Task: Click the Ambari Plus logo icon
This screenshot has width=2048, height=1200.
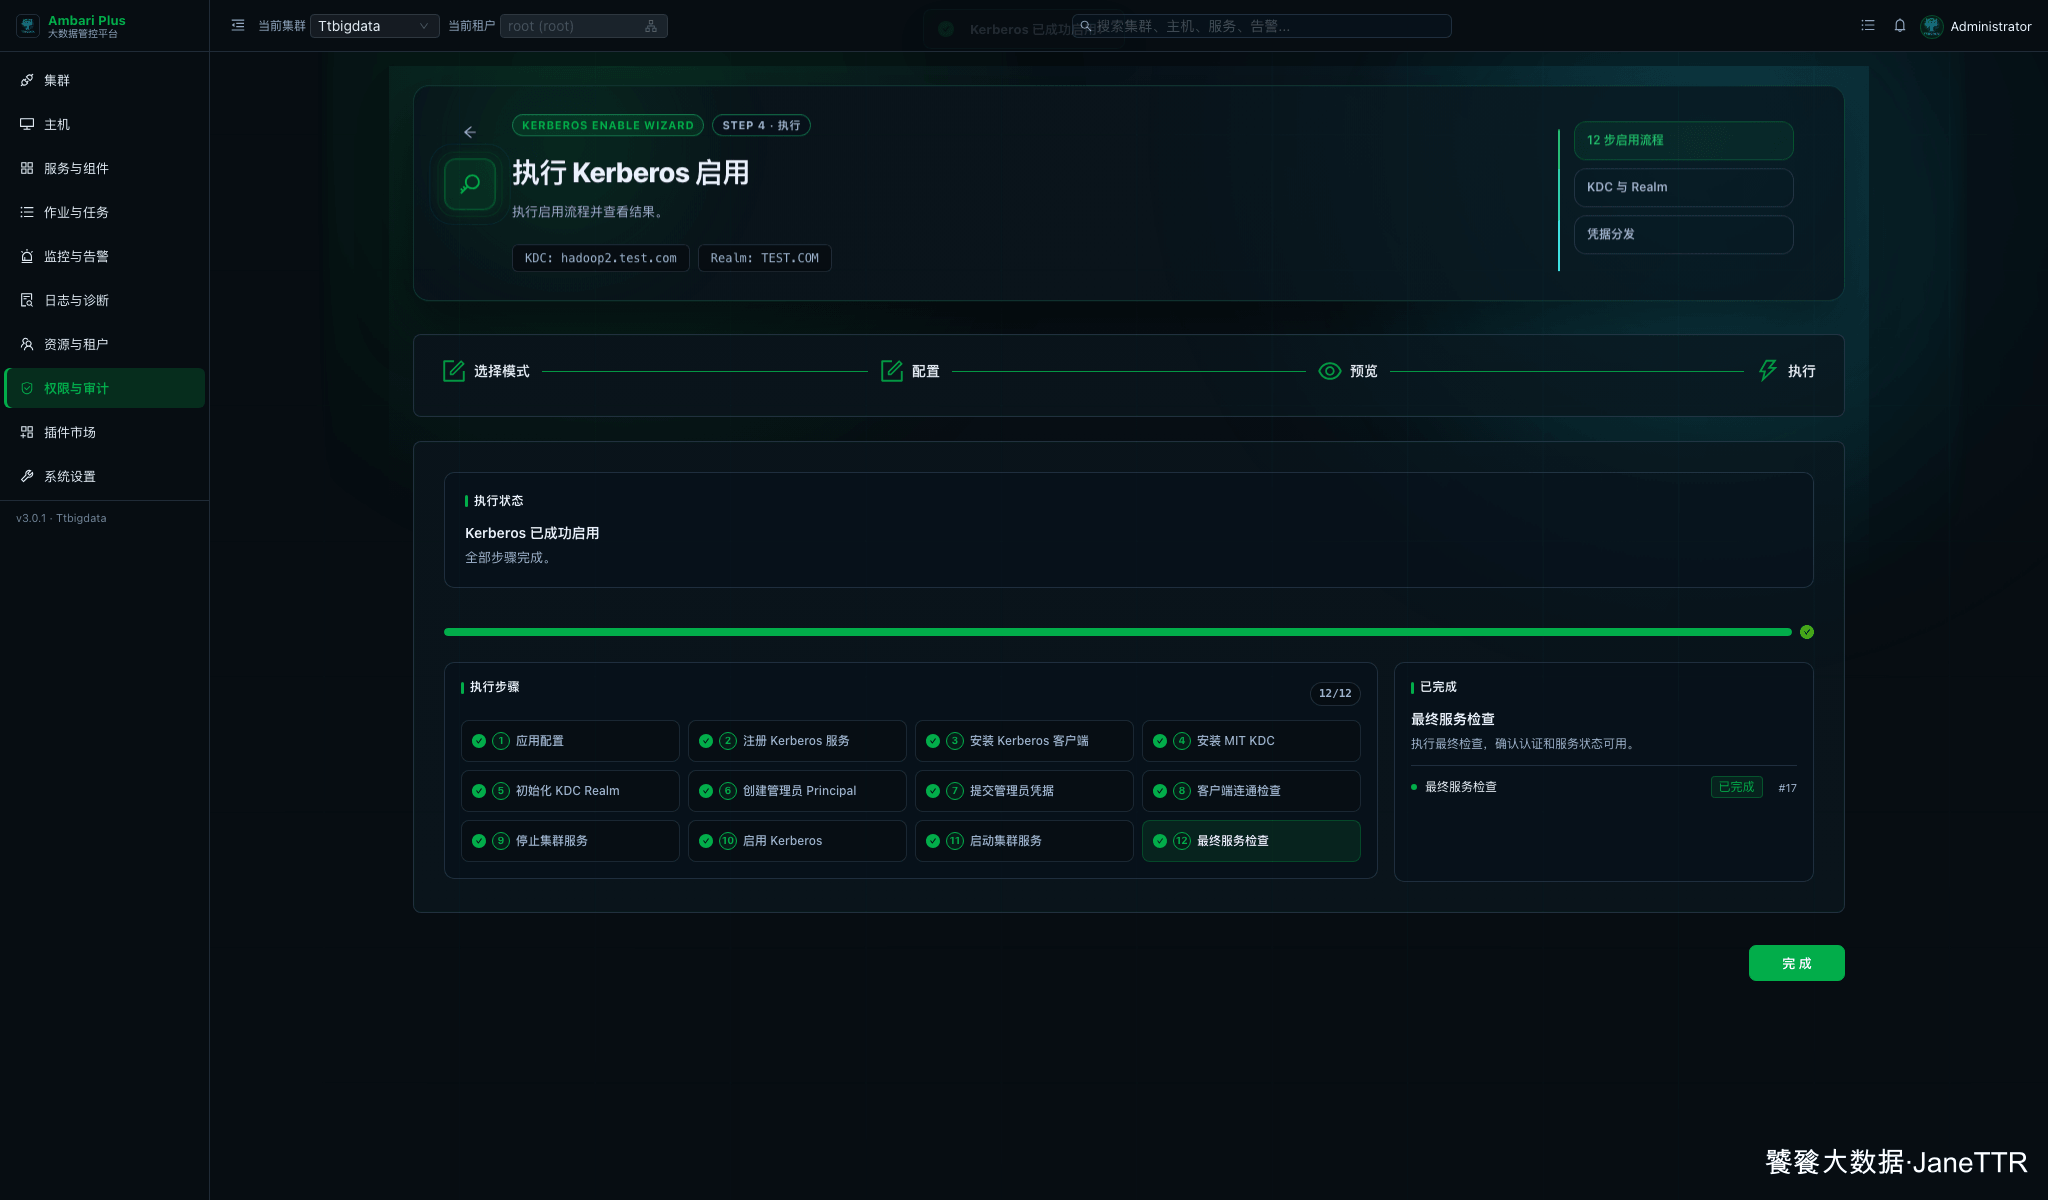Action: [28, 26]
